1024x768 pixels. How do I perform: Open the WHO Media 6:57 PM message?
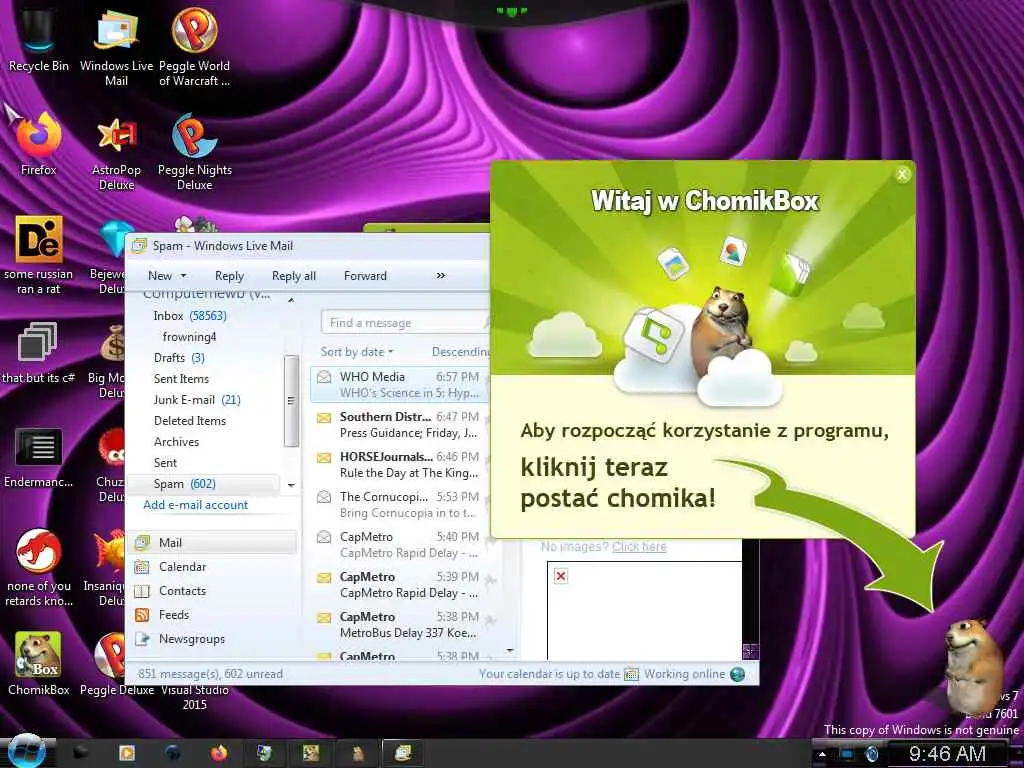[398, 385]
